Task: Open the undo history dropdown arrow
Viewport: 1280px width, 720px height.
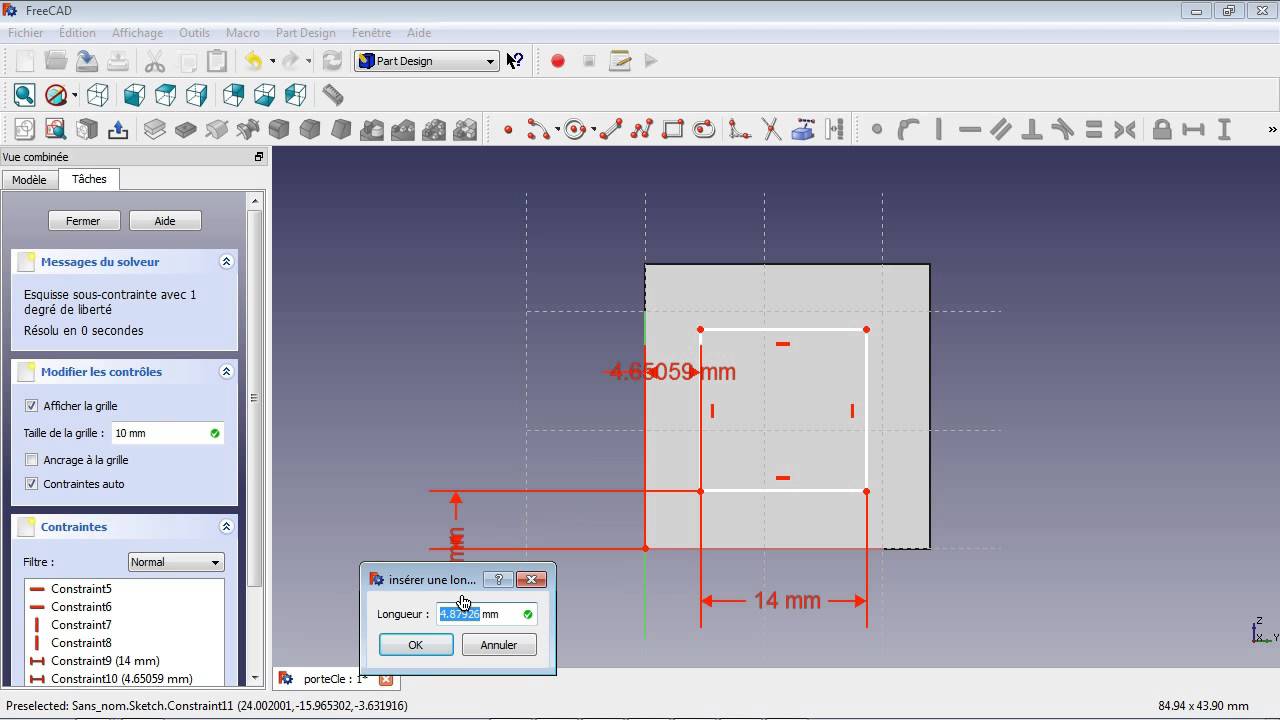Action: point(272,61)
